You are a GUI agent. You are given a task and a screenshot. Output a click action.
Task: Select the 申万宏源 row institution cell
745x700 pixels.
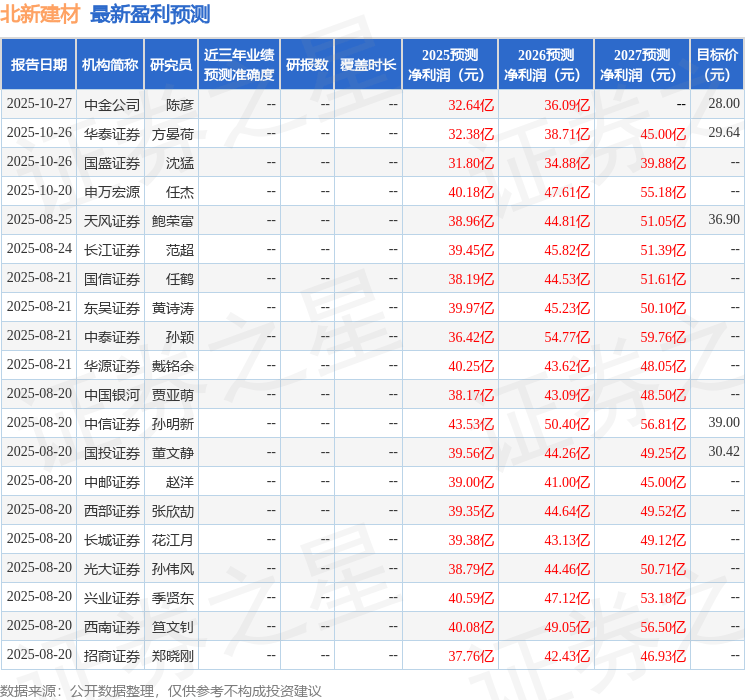click(x=112, y=191)
